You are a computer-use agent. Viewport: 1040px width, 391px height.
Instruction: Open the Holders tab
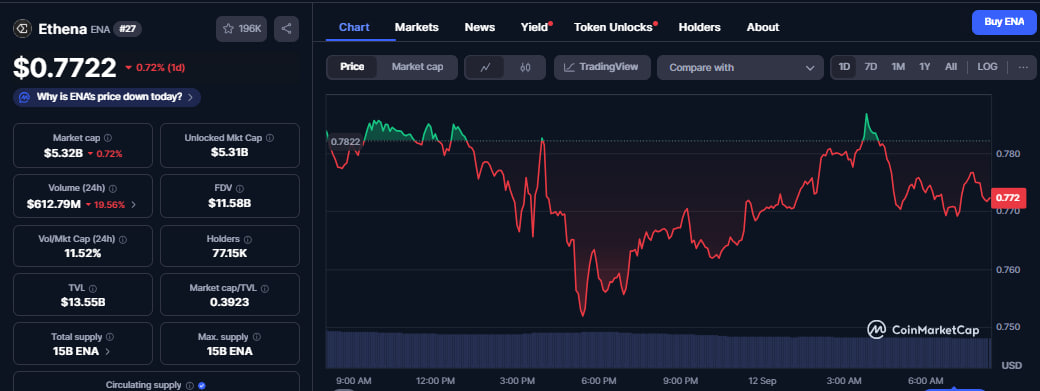tap(699, 27)
